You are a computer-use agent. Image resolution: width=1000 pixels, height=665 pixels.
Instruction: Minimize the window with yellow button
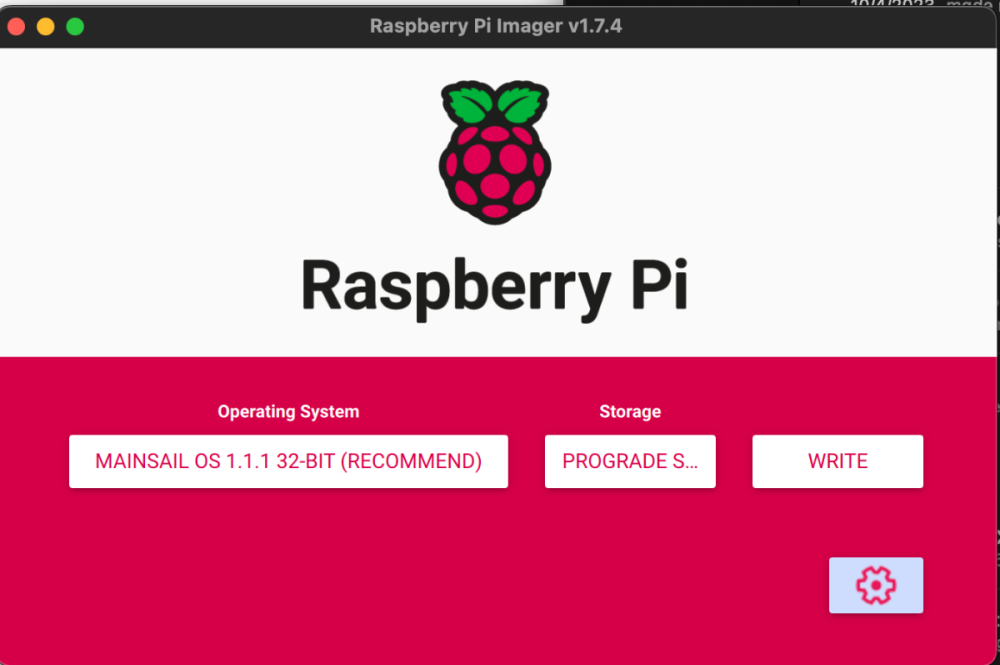point(45,26)
